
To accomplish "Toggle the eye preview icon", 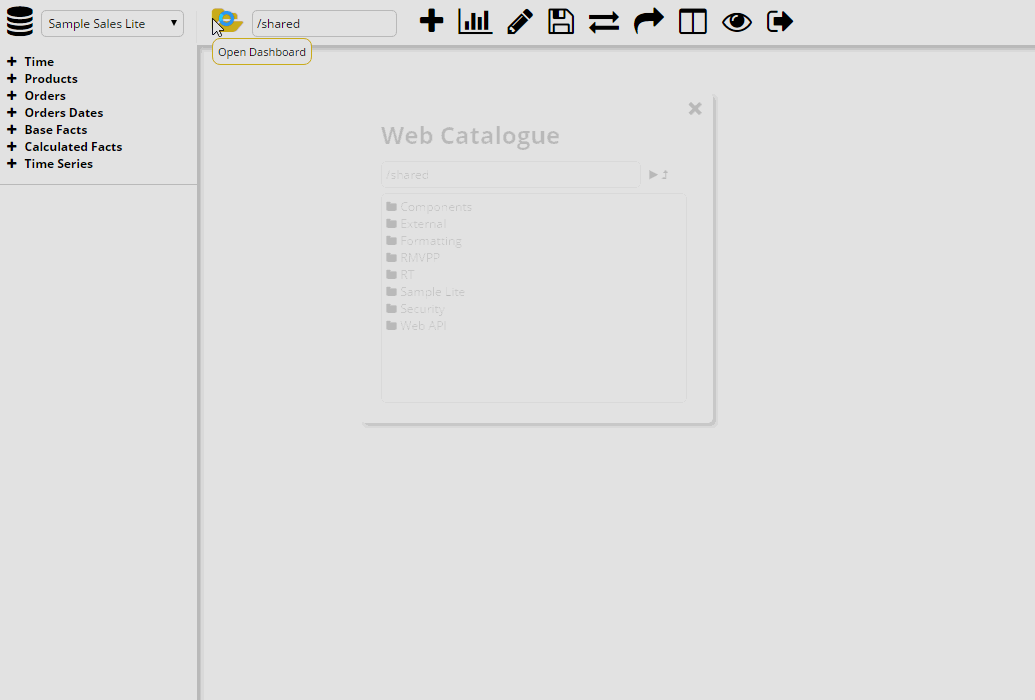I will [x=737, y=22].
